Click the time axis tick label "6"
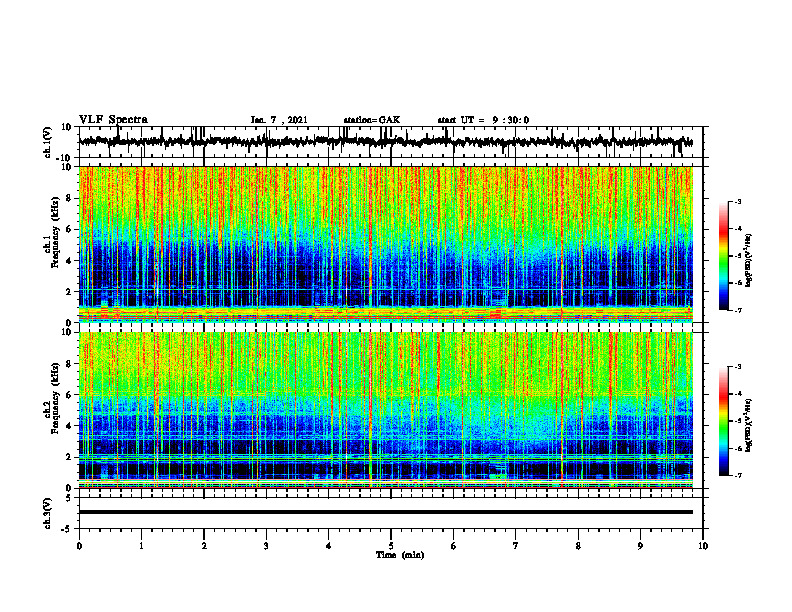Image resolution: width=792 pixels, height=612 pixels. (x=454, y=545)
